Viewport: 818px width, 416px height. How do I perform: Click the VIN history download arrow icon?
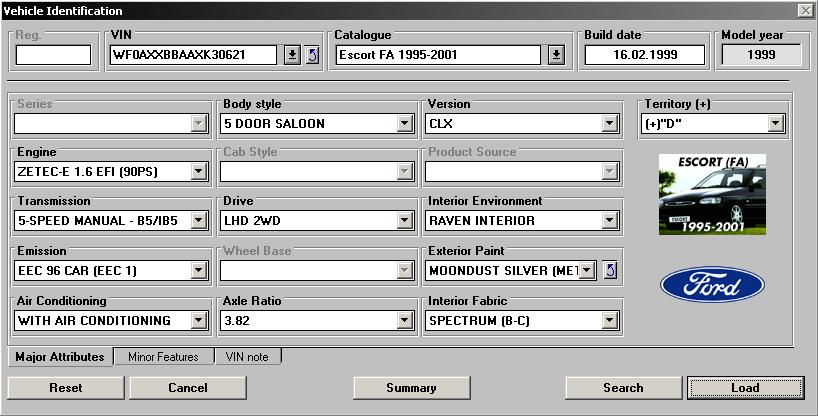(x=291, y=55)
